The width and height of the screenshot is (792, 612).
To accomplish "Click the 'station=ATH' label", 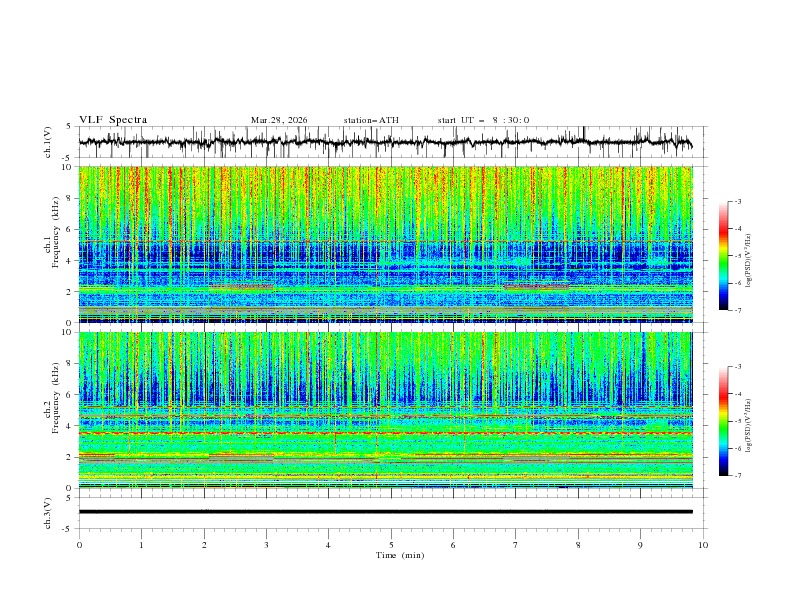I will point(371,120).
